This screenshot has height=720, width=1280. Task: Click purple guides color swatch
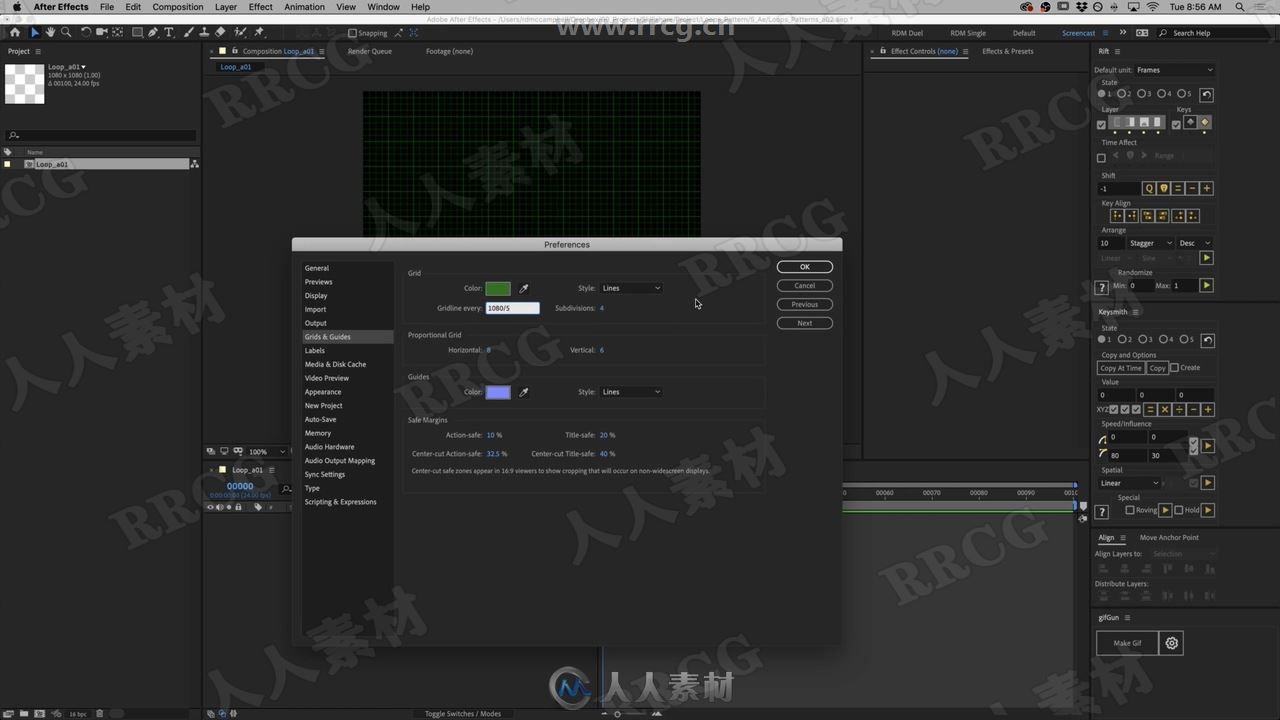(x=498, y=392)
